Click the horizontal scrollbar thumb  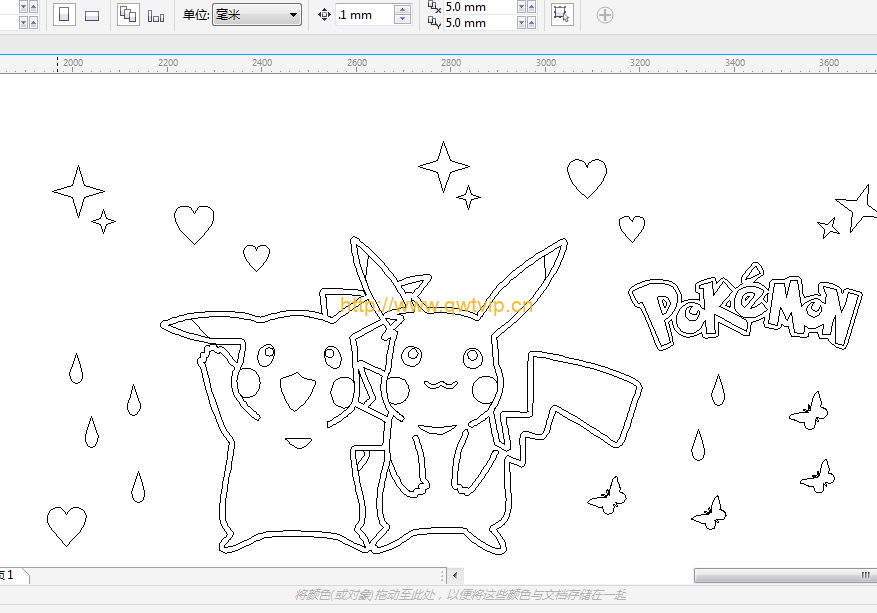tap(785, 576)
